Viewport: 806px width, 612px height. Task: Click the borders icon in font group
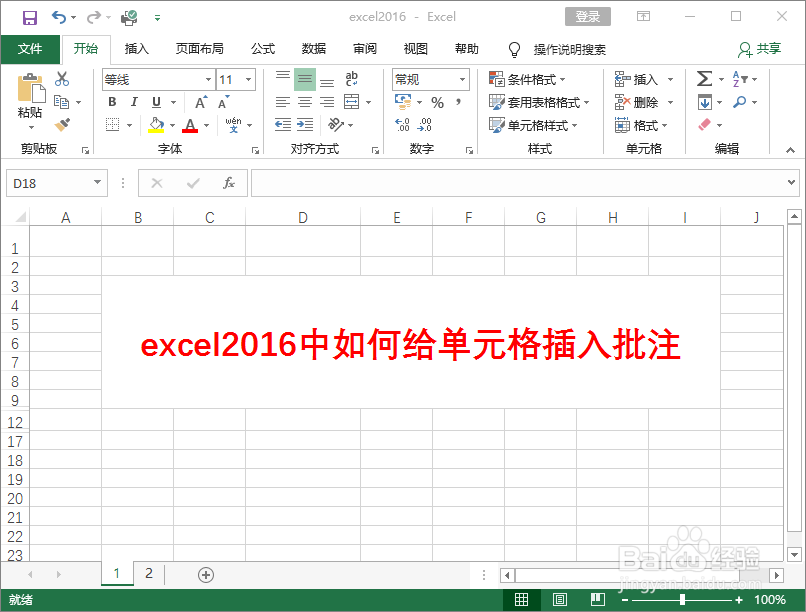point(113,124)
